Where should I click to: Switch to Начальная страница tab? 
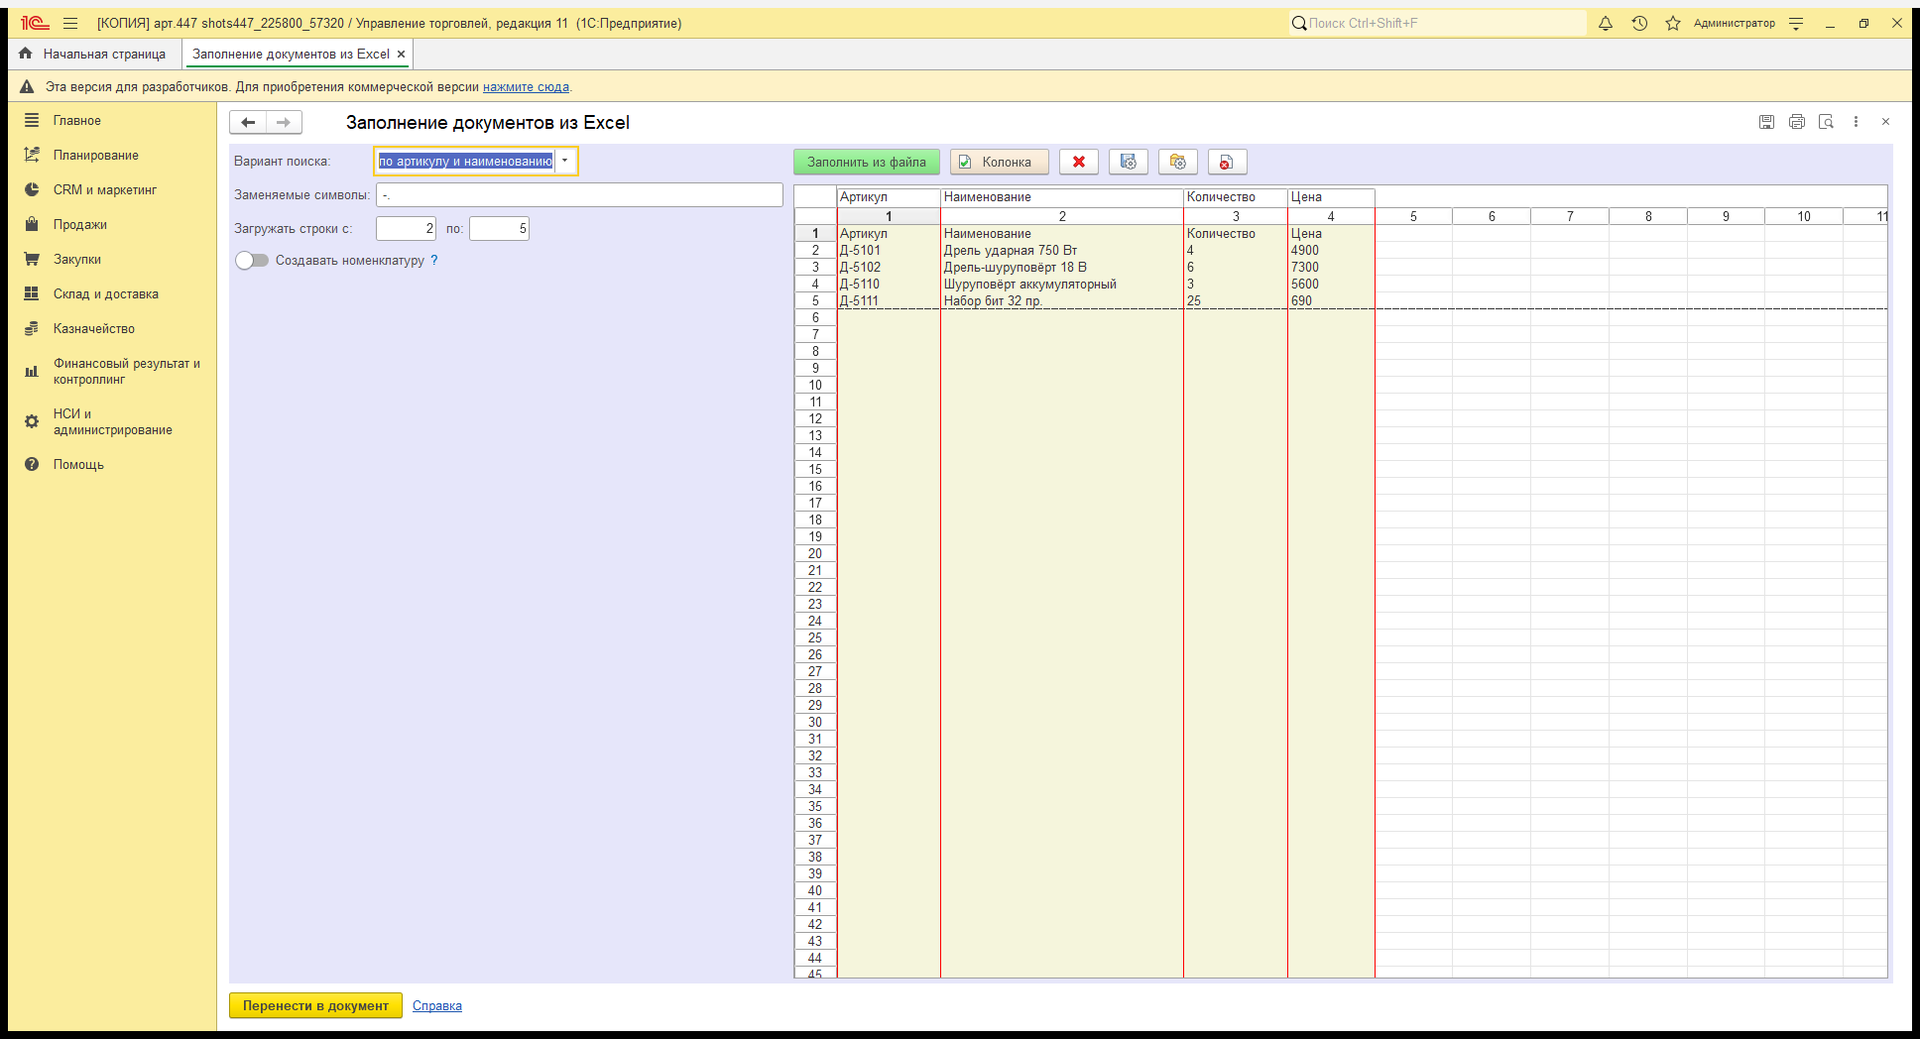(93, 54)
